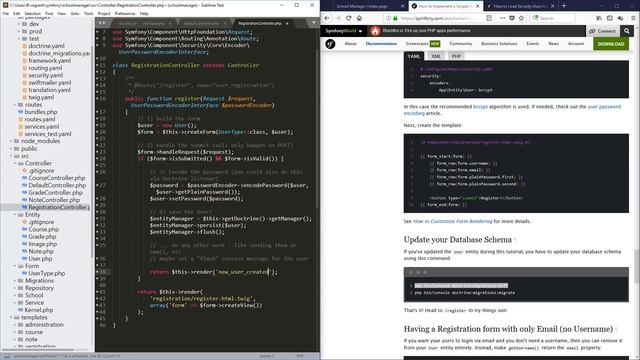Open User.php in Entity folder

[x=40, y=259]
